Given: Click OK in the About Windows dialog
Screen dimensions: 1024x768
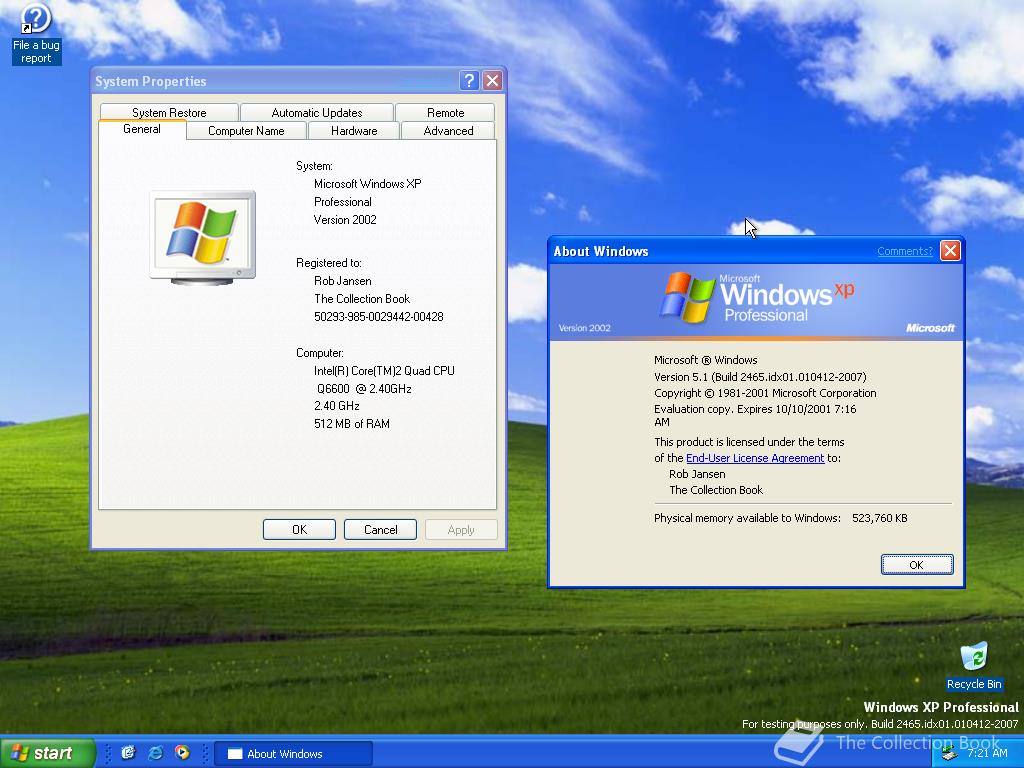Looking at the screenshot, I should (x=917, y=565).
